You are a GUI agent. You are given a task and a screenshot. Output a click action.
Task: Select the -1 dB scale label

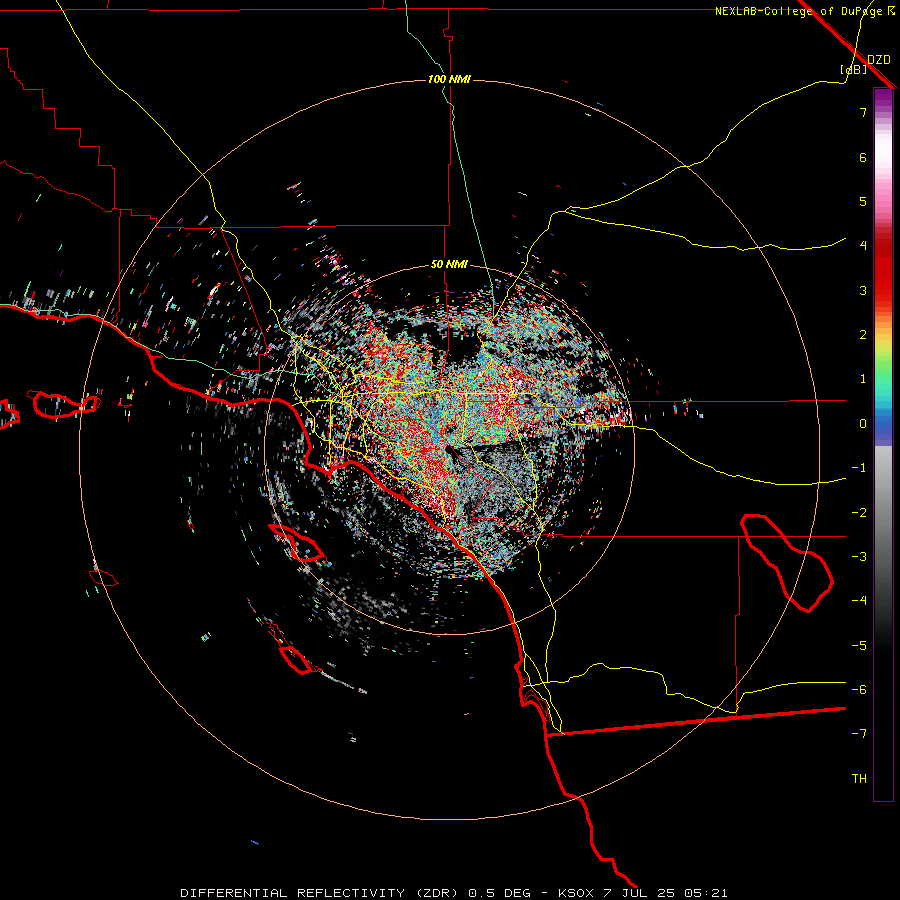[859, 468]
